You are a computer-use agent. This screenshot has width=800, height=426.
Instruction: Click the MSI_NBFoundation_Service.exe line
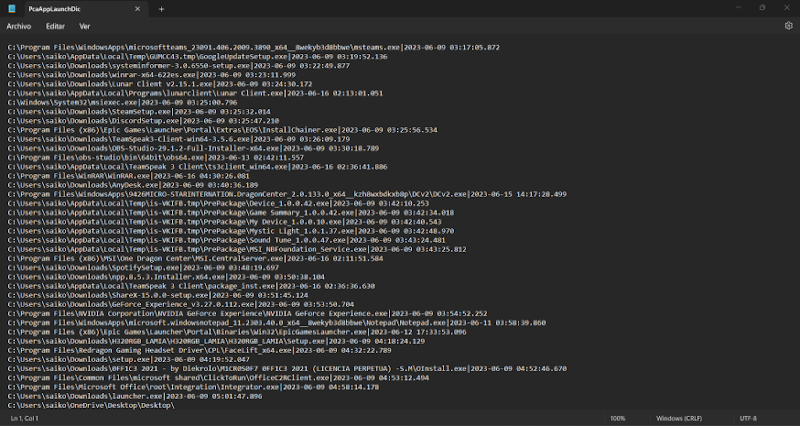237,249
